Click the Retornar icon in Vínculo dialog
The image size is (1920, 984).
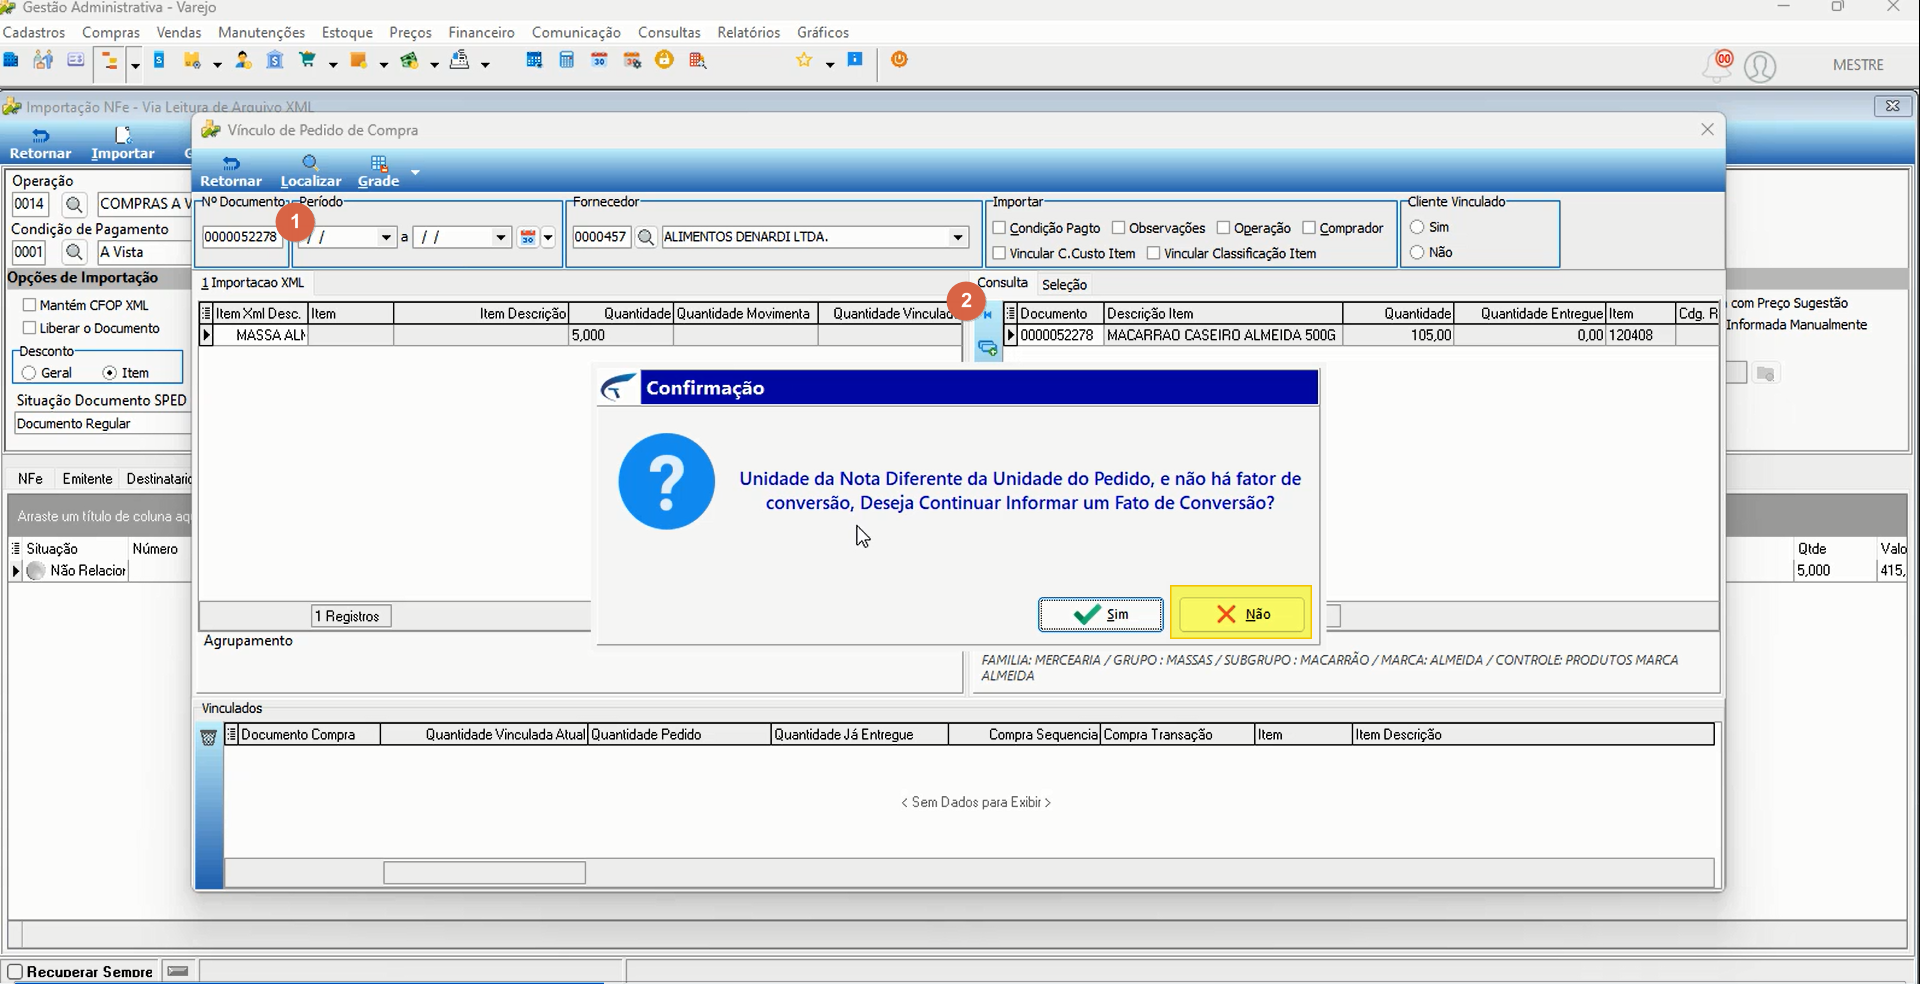point(231,163)
